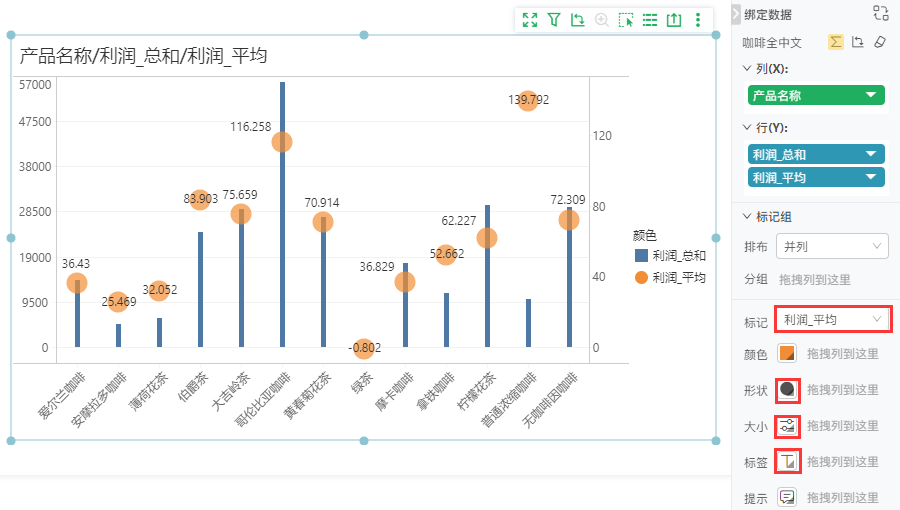Open the 排布 并列 combo box
The height and width of the screenshot is (510, 900).
[x=832, y=247]
